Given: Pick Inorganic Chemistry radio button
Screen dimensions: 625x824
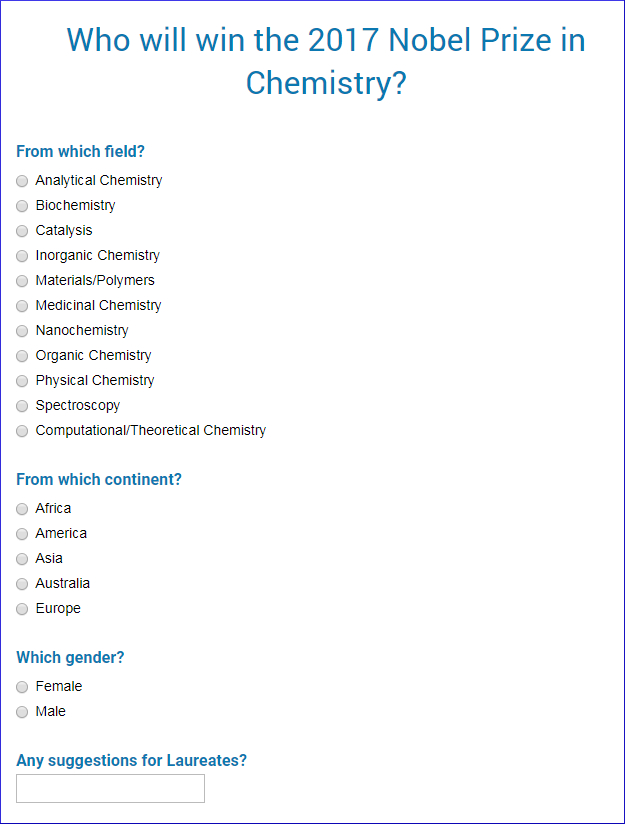Looking at the screenshot, I should (x=22, y=256).
